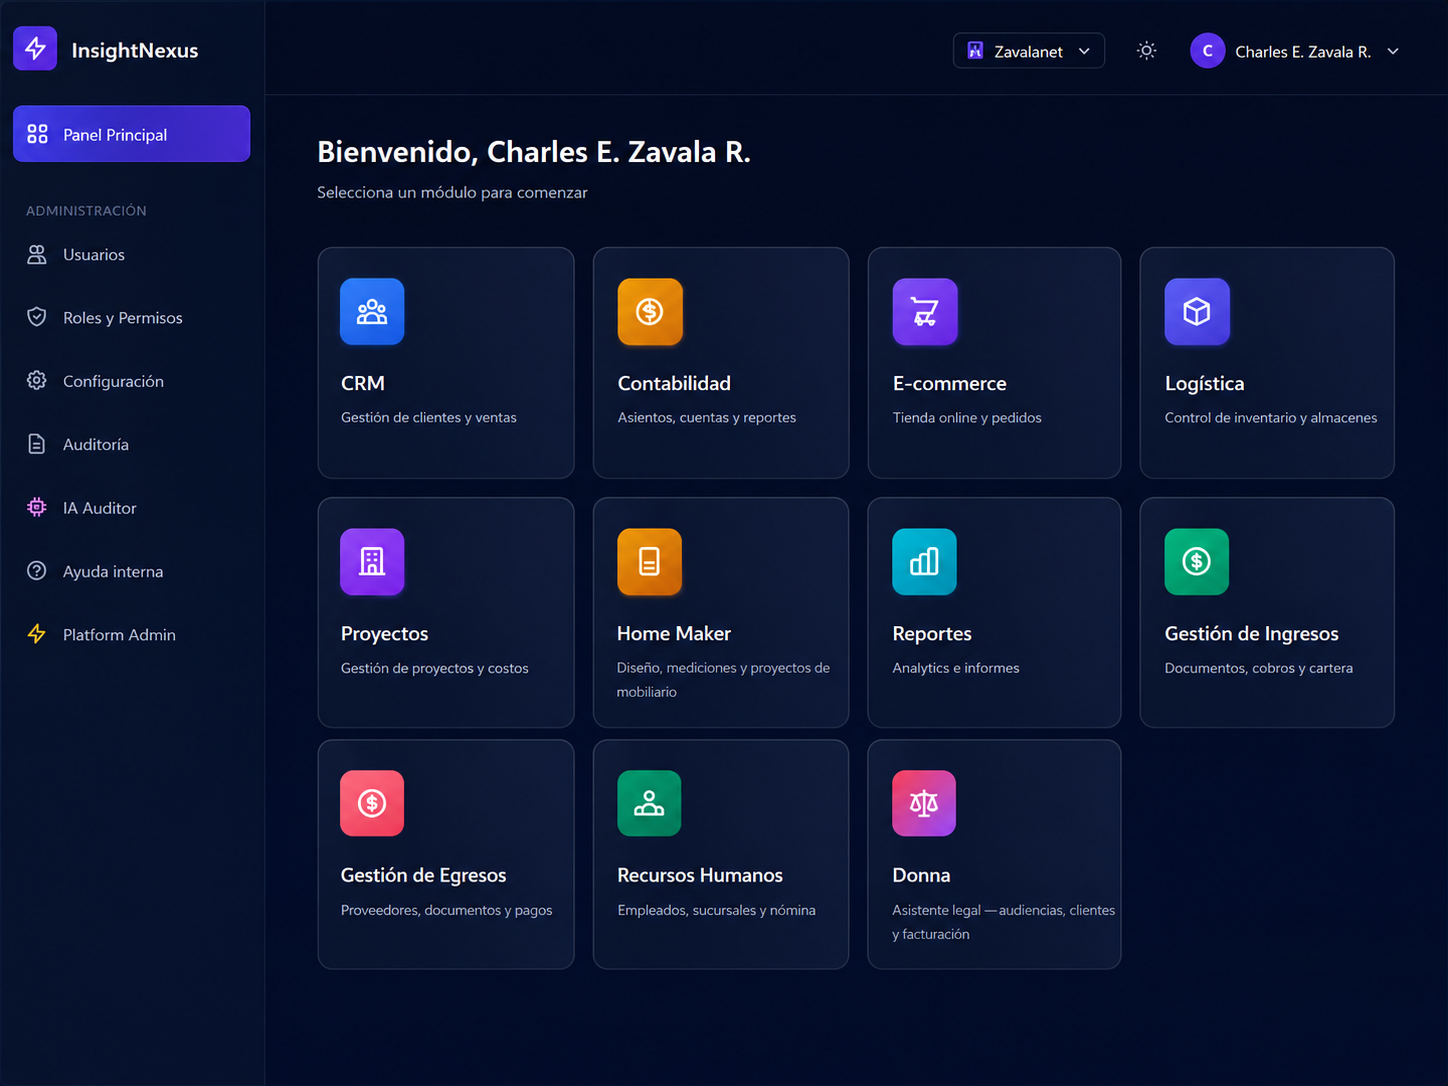Open the Donna scales icon
Viewport: 1448px width, 1086px height.
924,803
